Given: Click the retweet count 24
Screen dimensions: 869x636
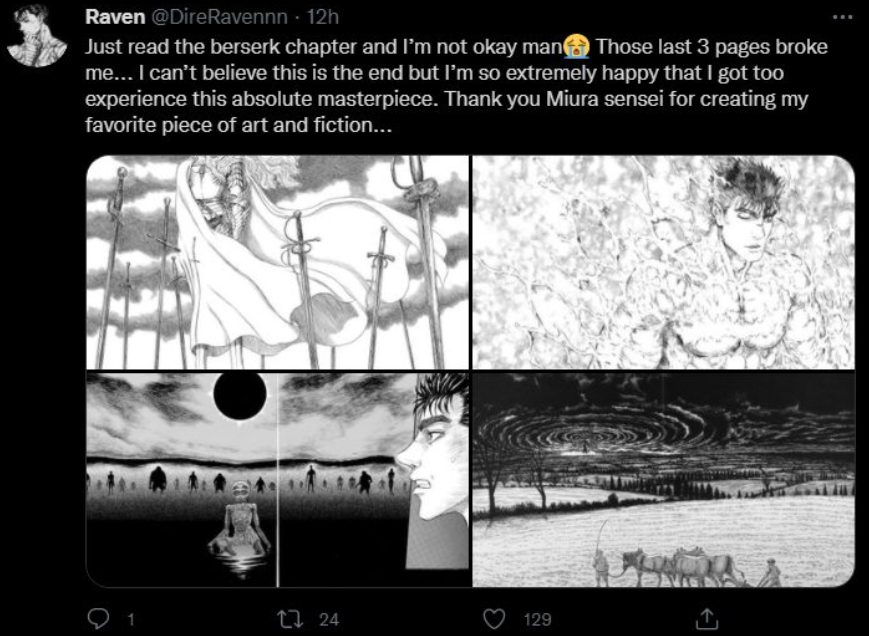Looking at the screenshot, I should pos(329,619).
